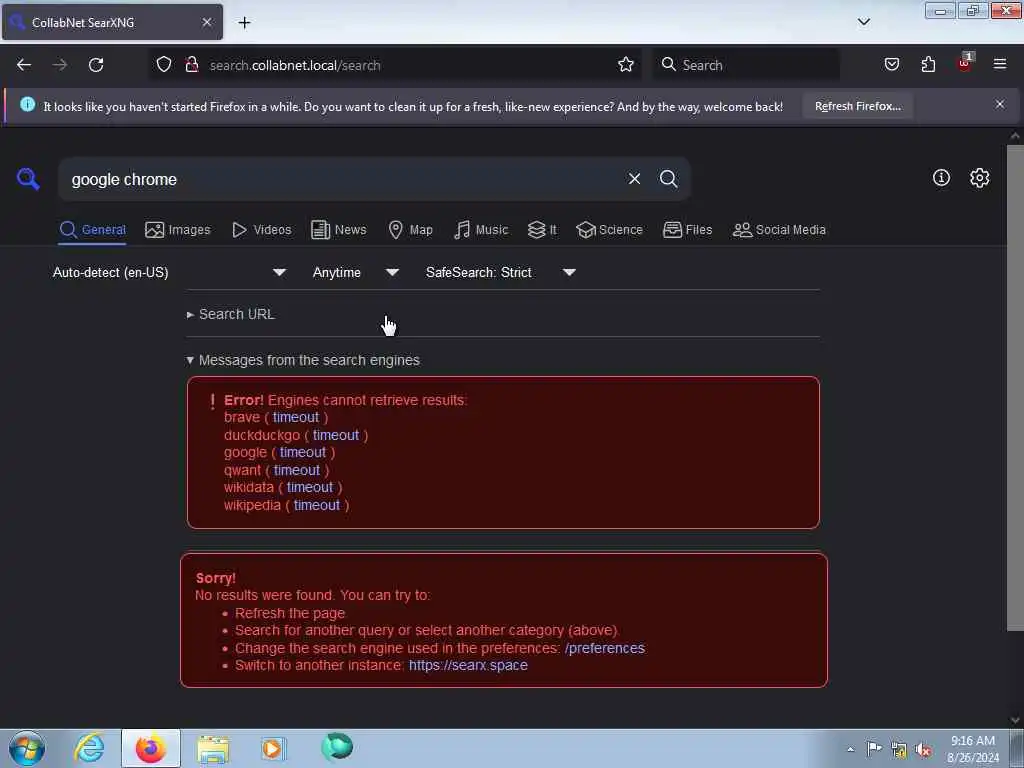Launch Internet Explorer from taskbar
Screen dimensions: 1024x768
(89, 748)
